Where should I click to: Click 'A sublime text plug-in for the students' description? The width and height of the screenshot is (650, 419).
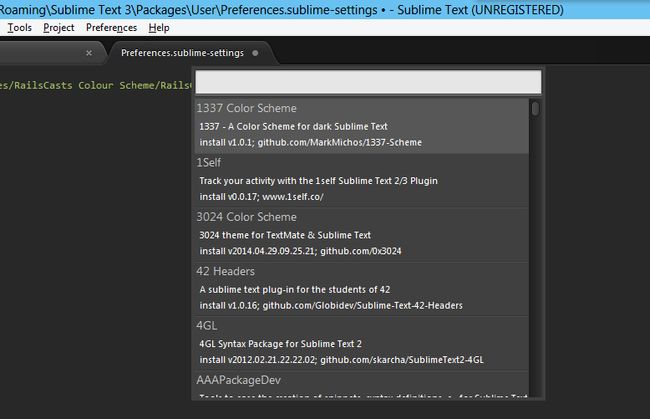[x=294, y=289]
